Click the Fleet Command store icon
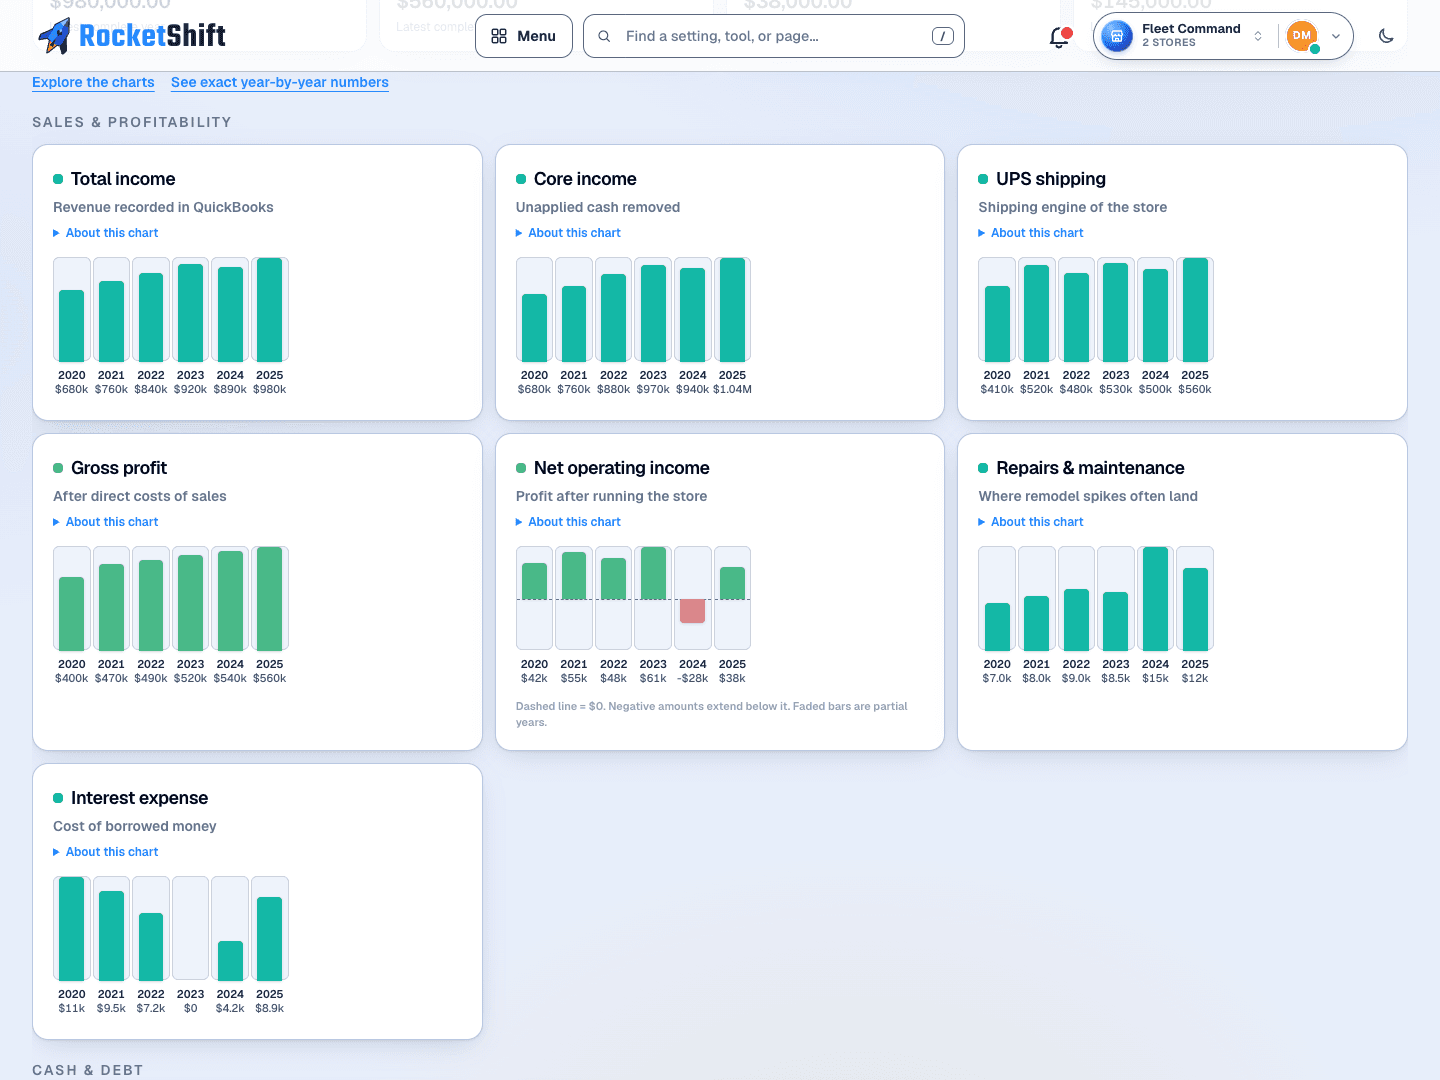The height and width of the screenshot is (1080, 1440). pyautogui.click(x=1117, y=36)
